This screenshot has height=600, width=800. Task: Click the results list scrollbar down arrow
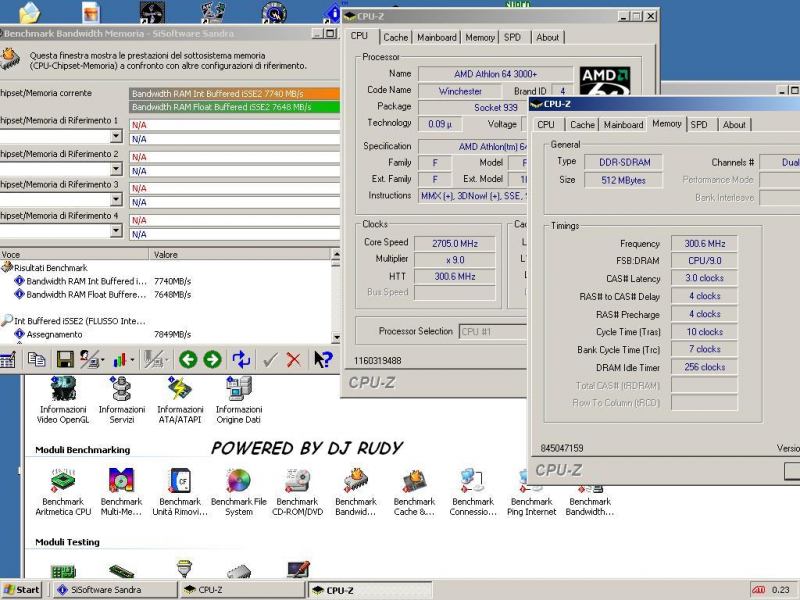click(336, 337)
